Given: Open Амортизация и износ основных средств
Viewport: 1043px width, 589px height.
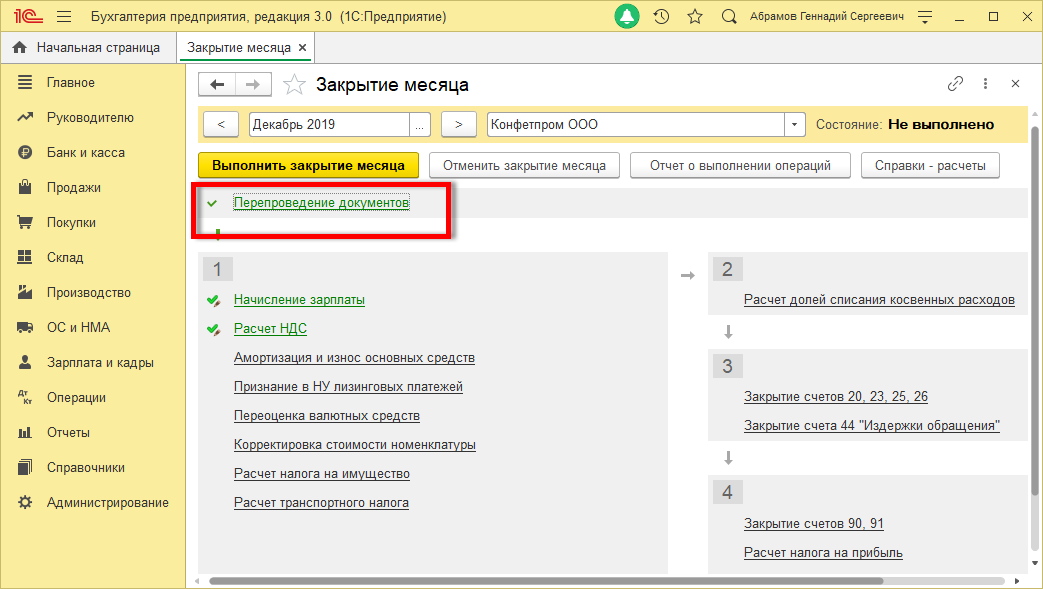Looking at the screenshot, I should (x=354, y=358).
